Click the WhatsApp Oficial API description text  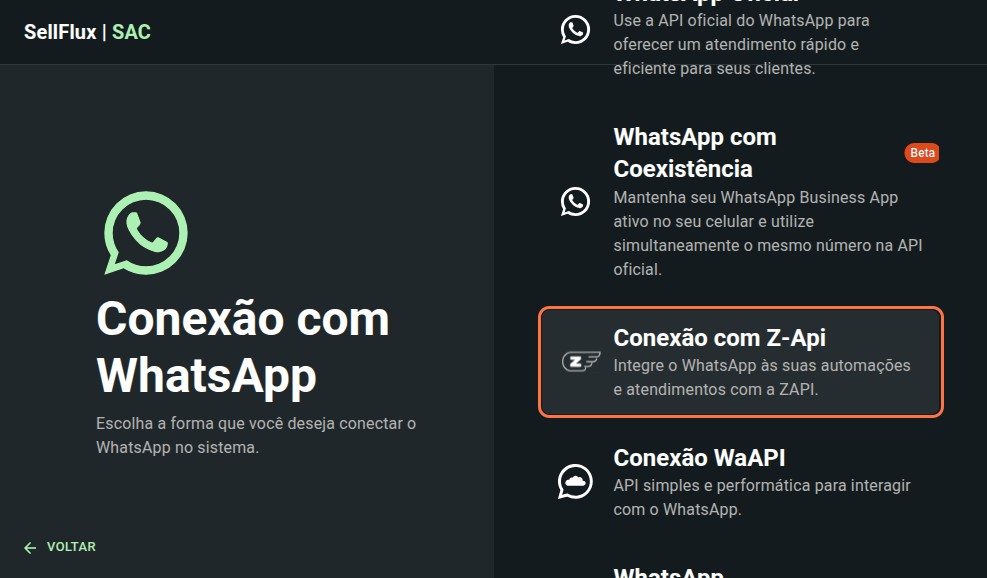point(742,44)
